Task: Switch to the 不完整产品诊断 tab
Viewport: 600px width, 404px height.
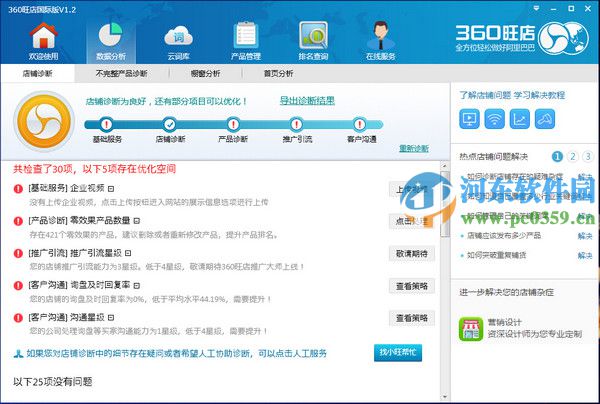Action: [x=121, y=73]
